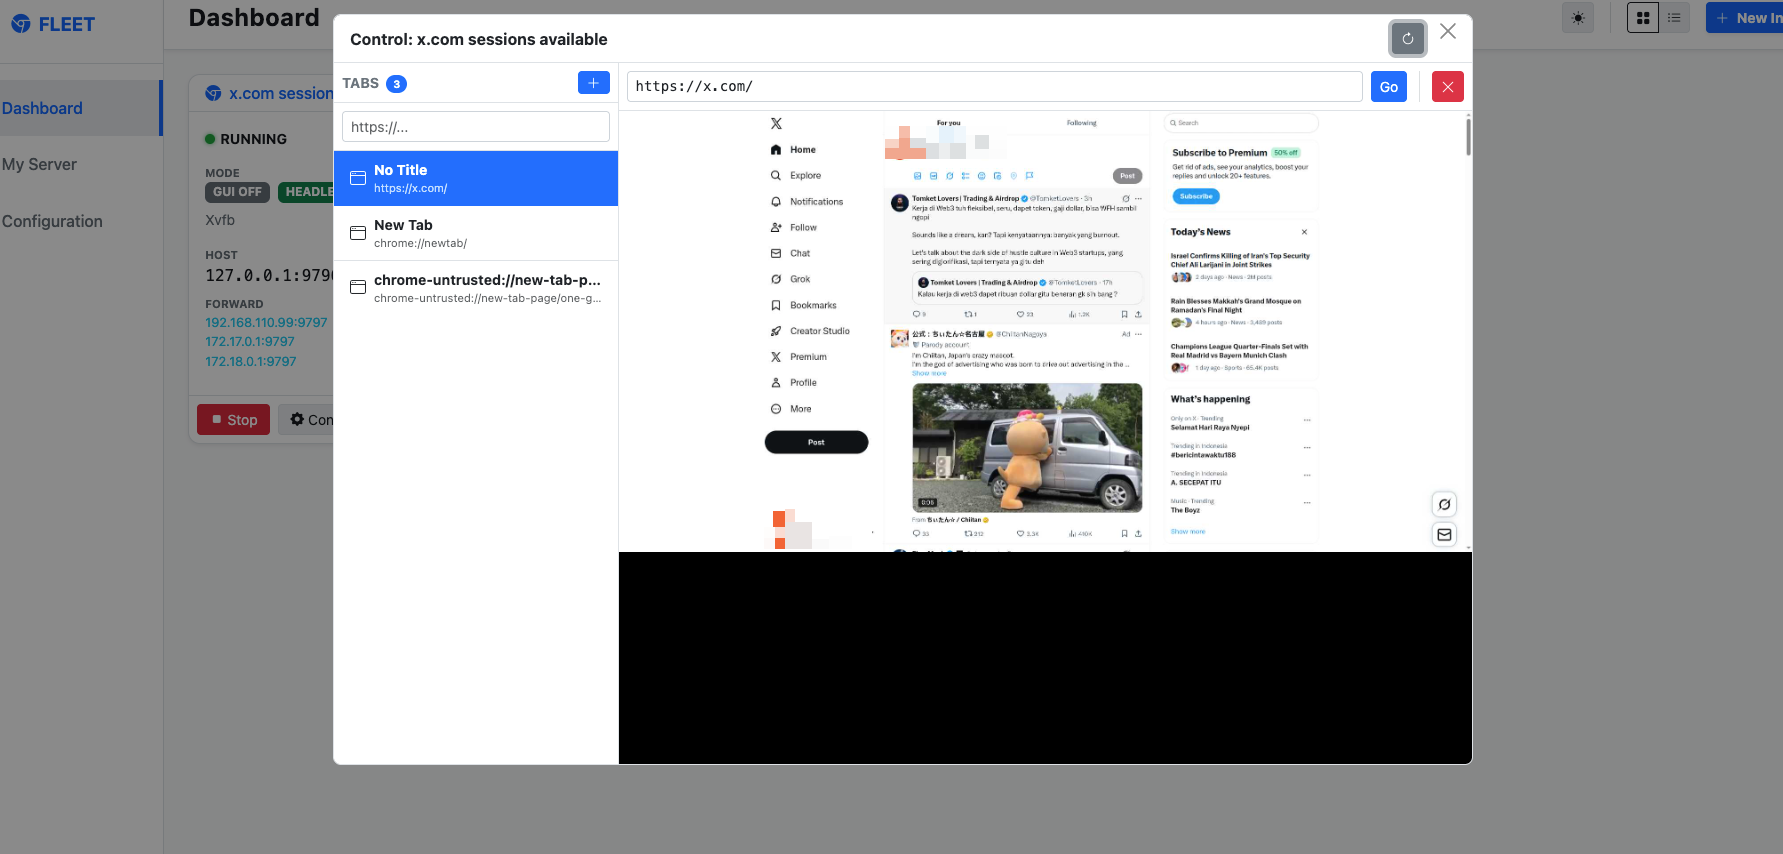Click the https:// tab filter input field
The width and height of the screenshot is (1783, 854).
(x=476, y=127)
